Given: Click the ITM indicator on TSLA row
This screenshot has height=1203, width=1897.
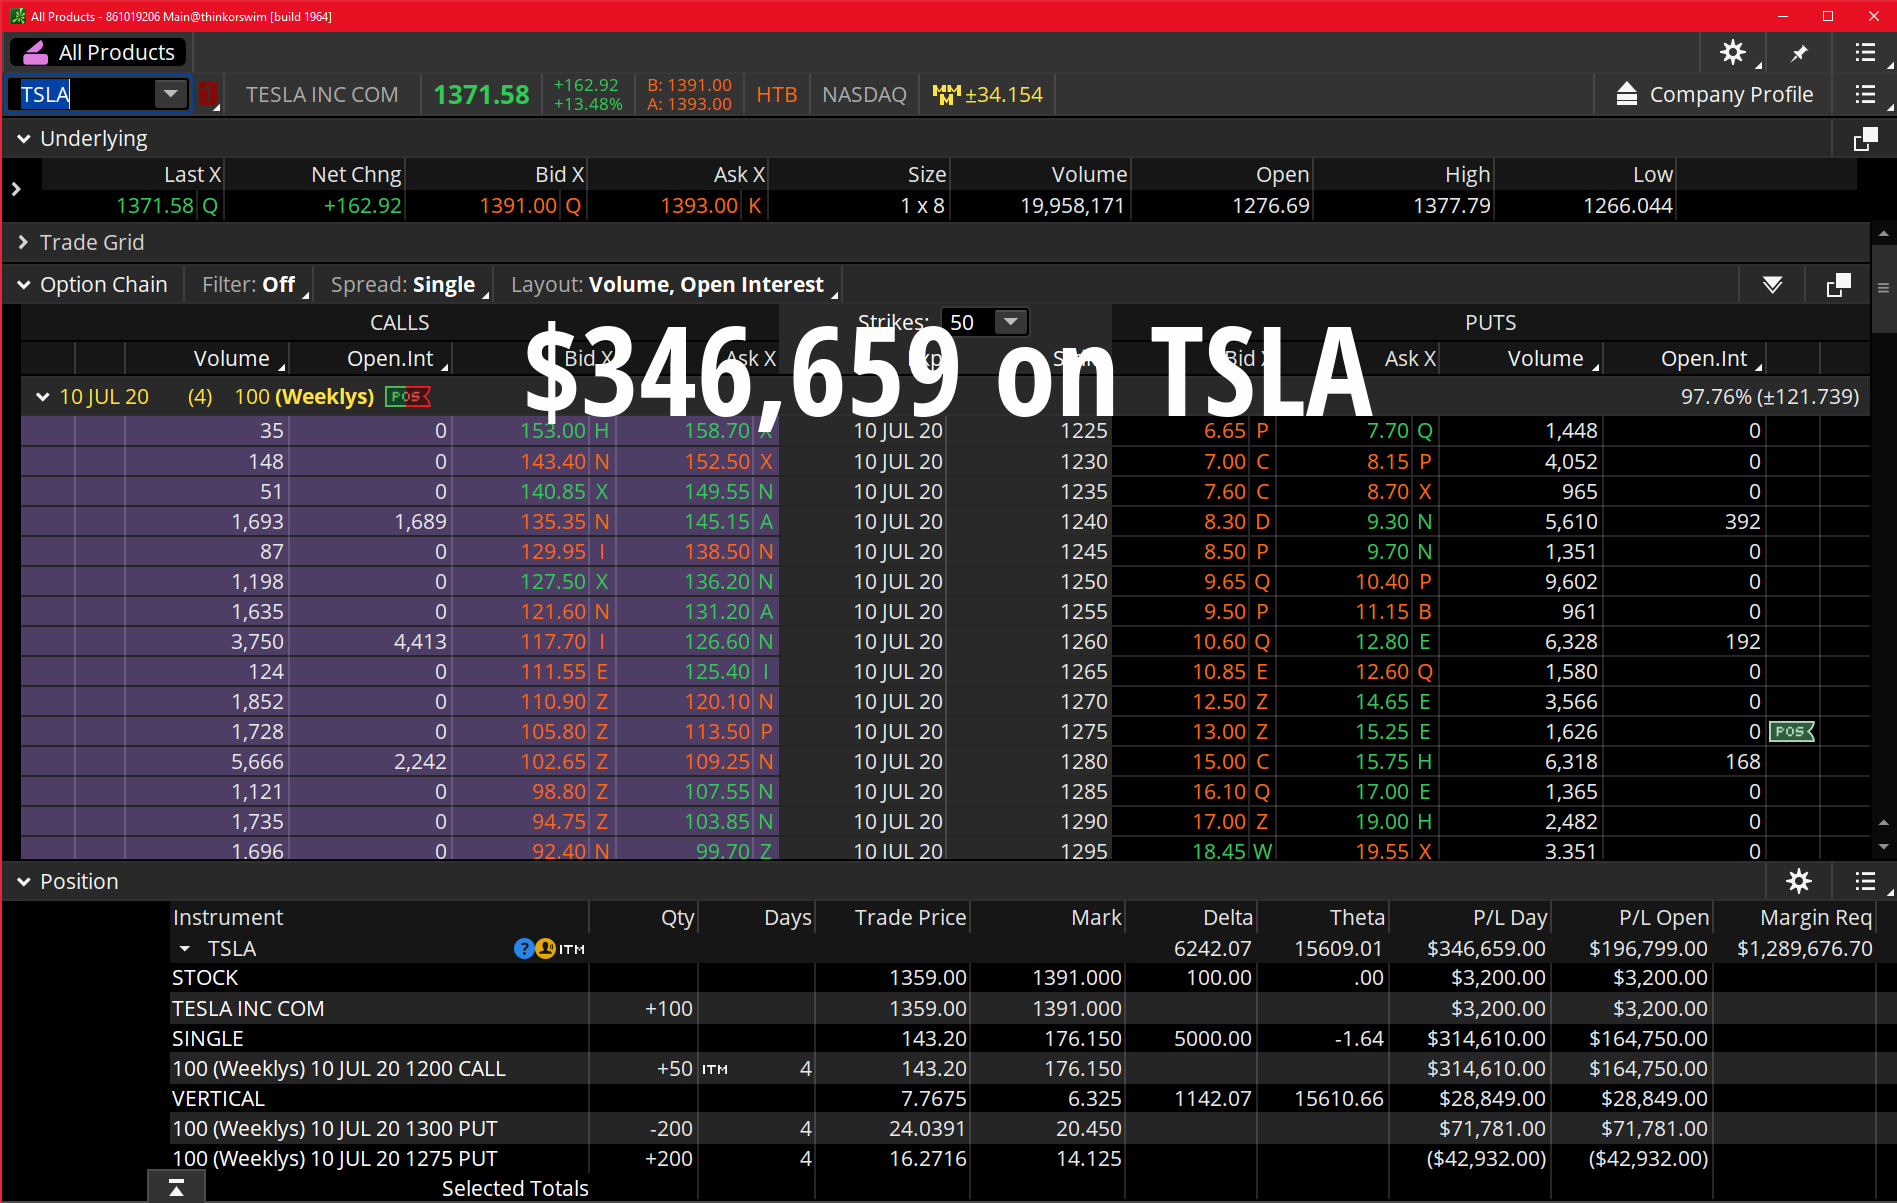Looking at the screenshot, I should point(572,949).
